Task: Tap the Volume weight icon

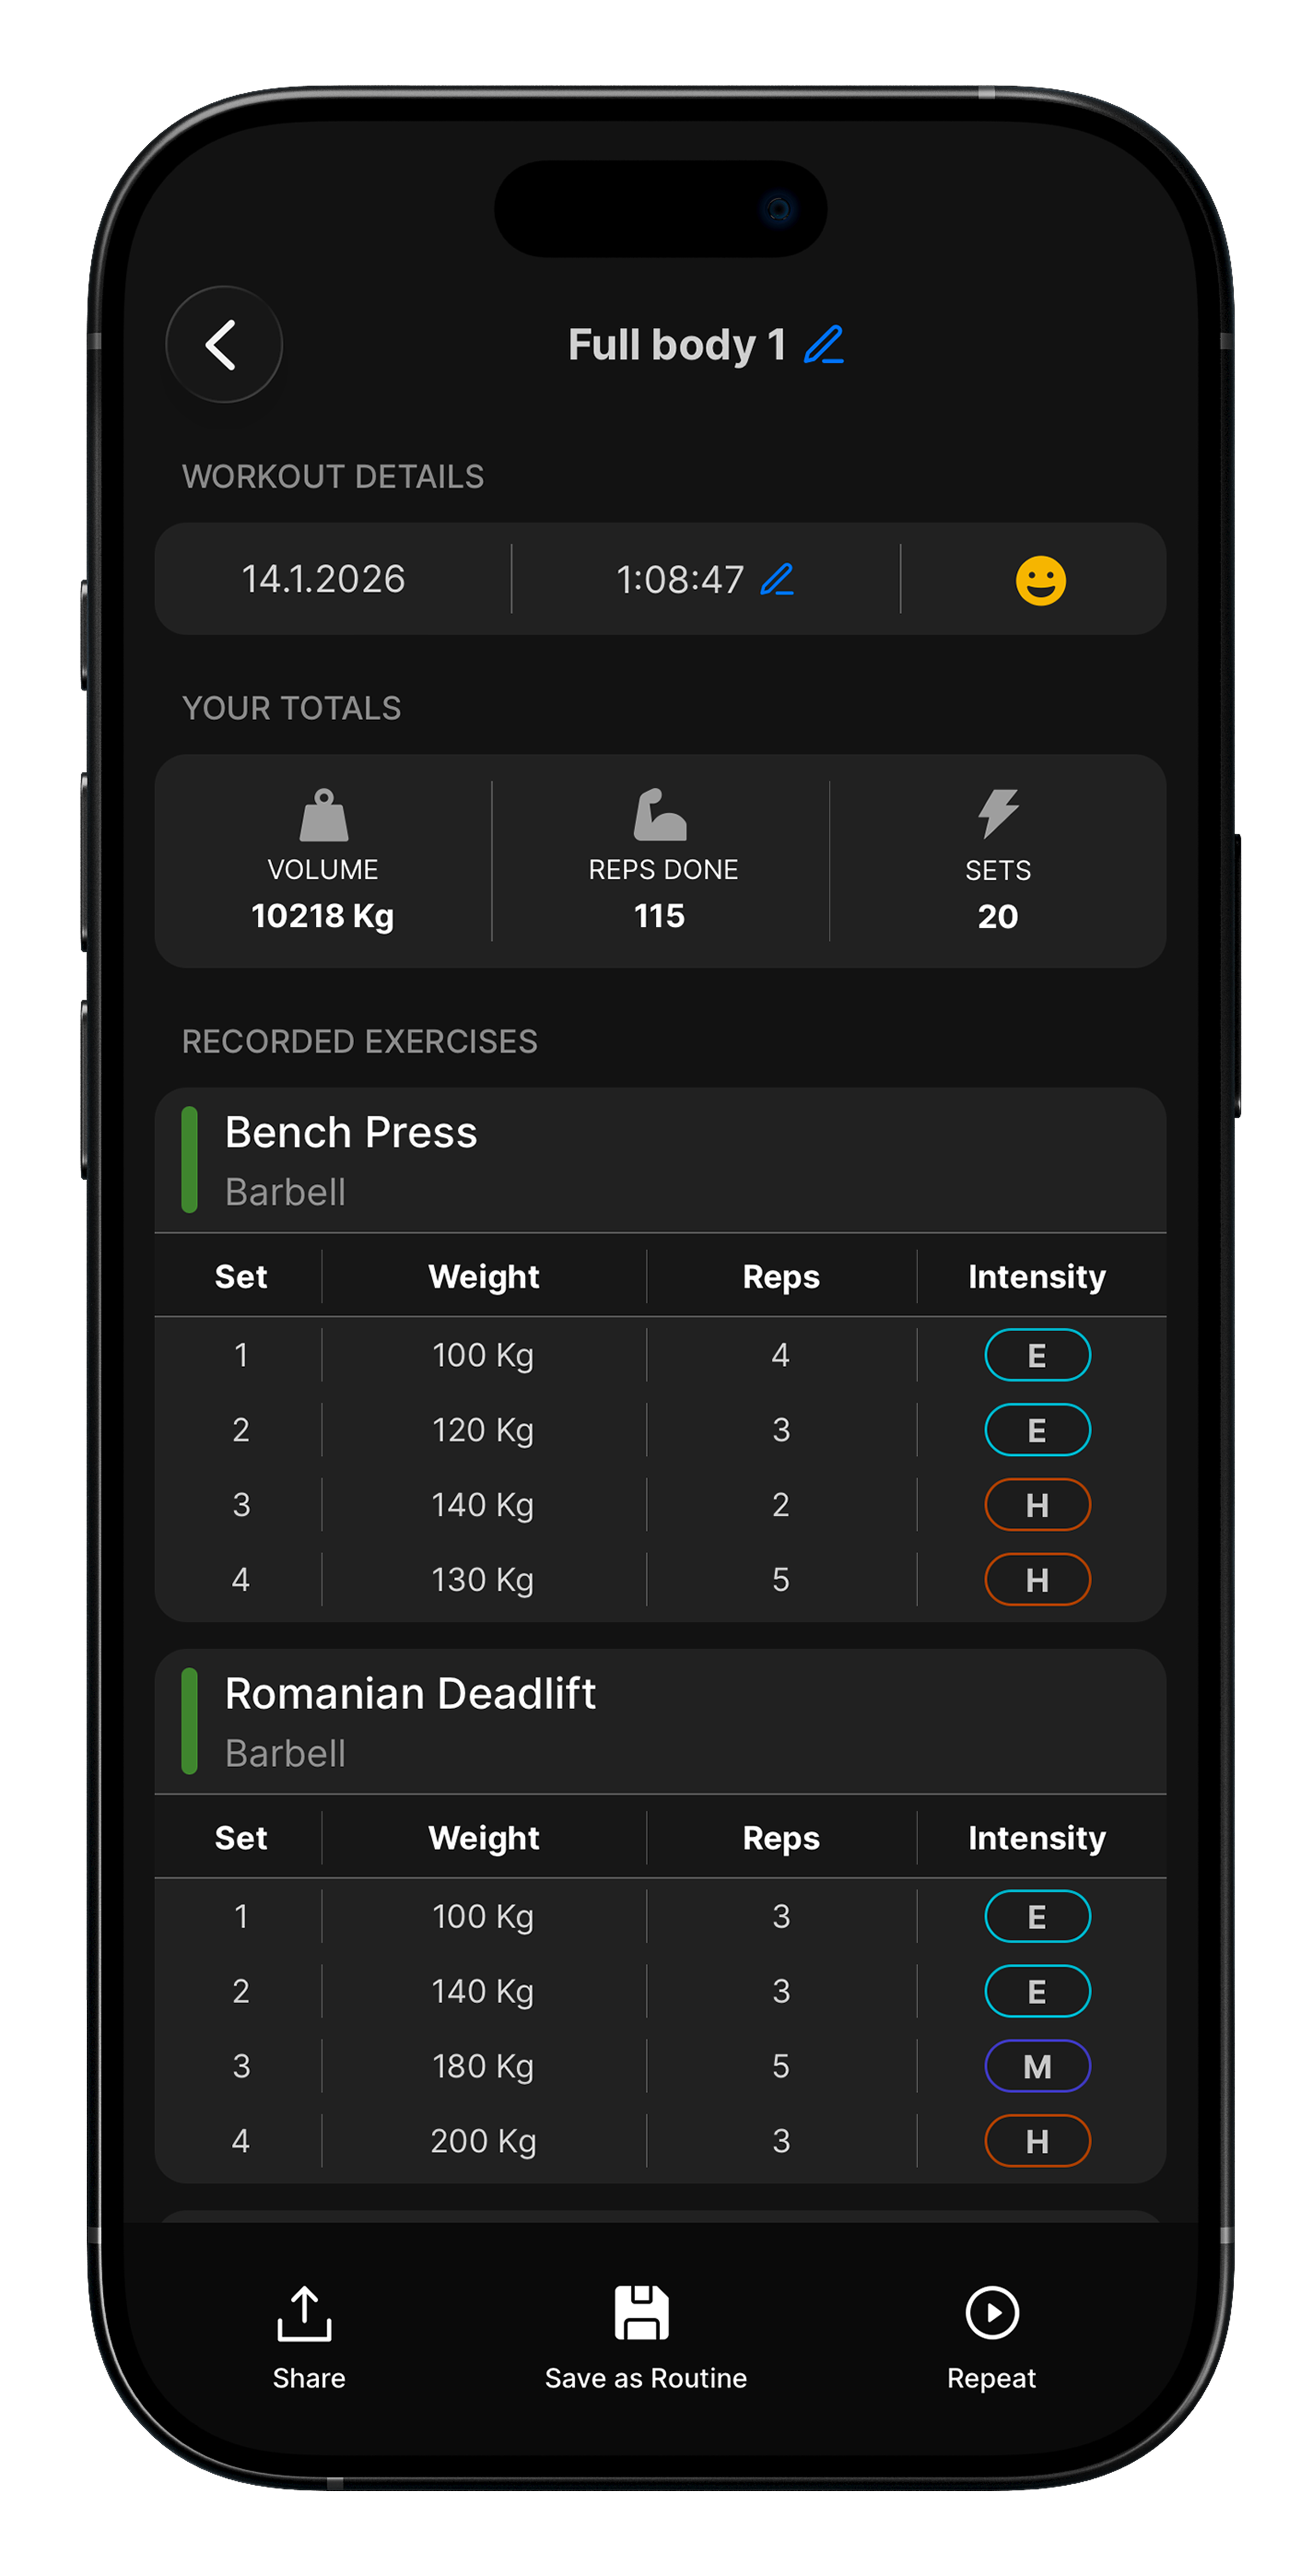Action: coord(323,815)
